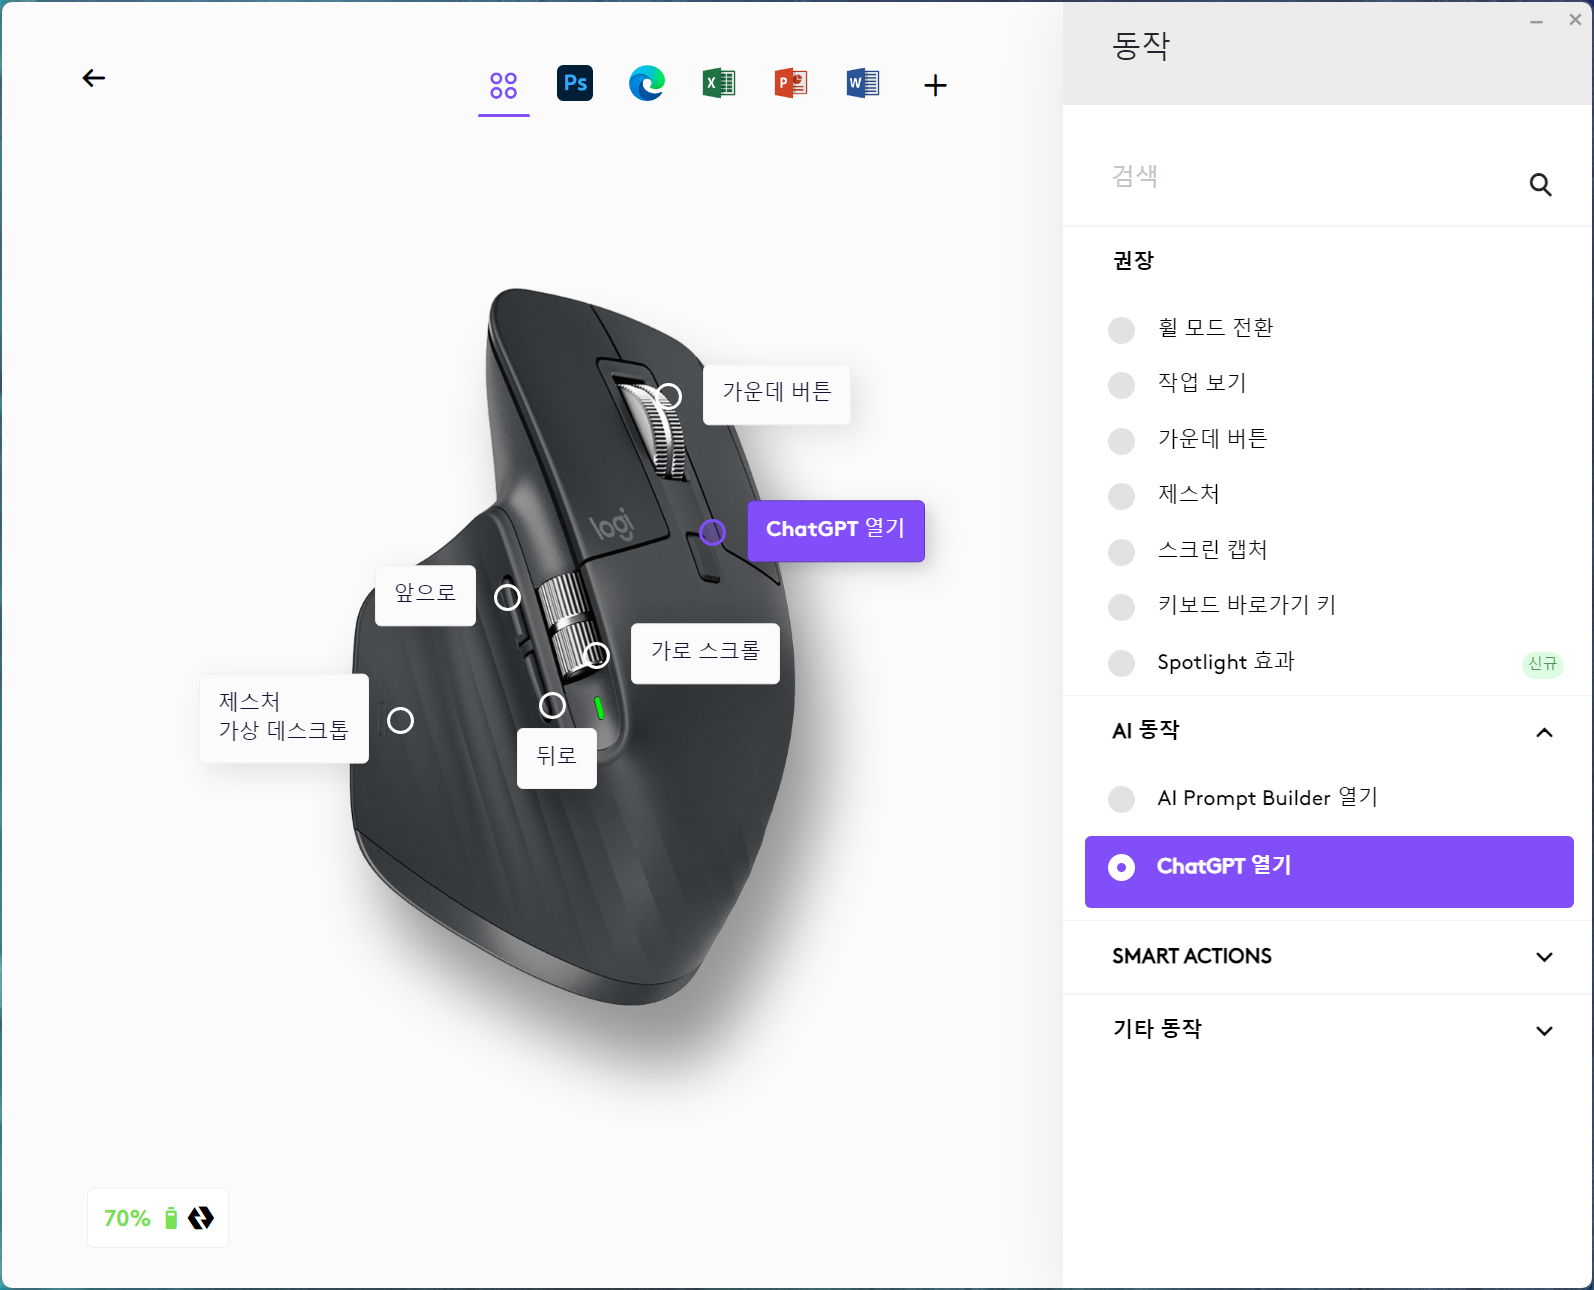Select the back button hotspot circle

click(553, 706)
